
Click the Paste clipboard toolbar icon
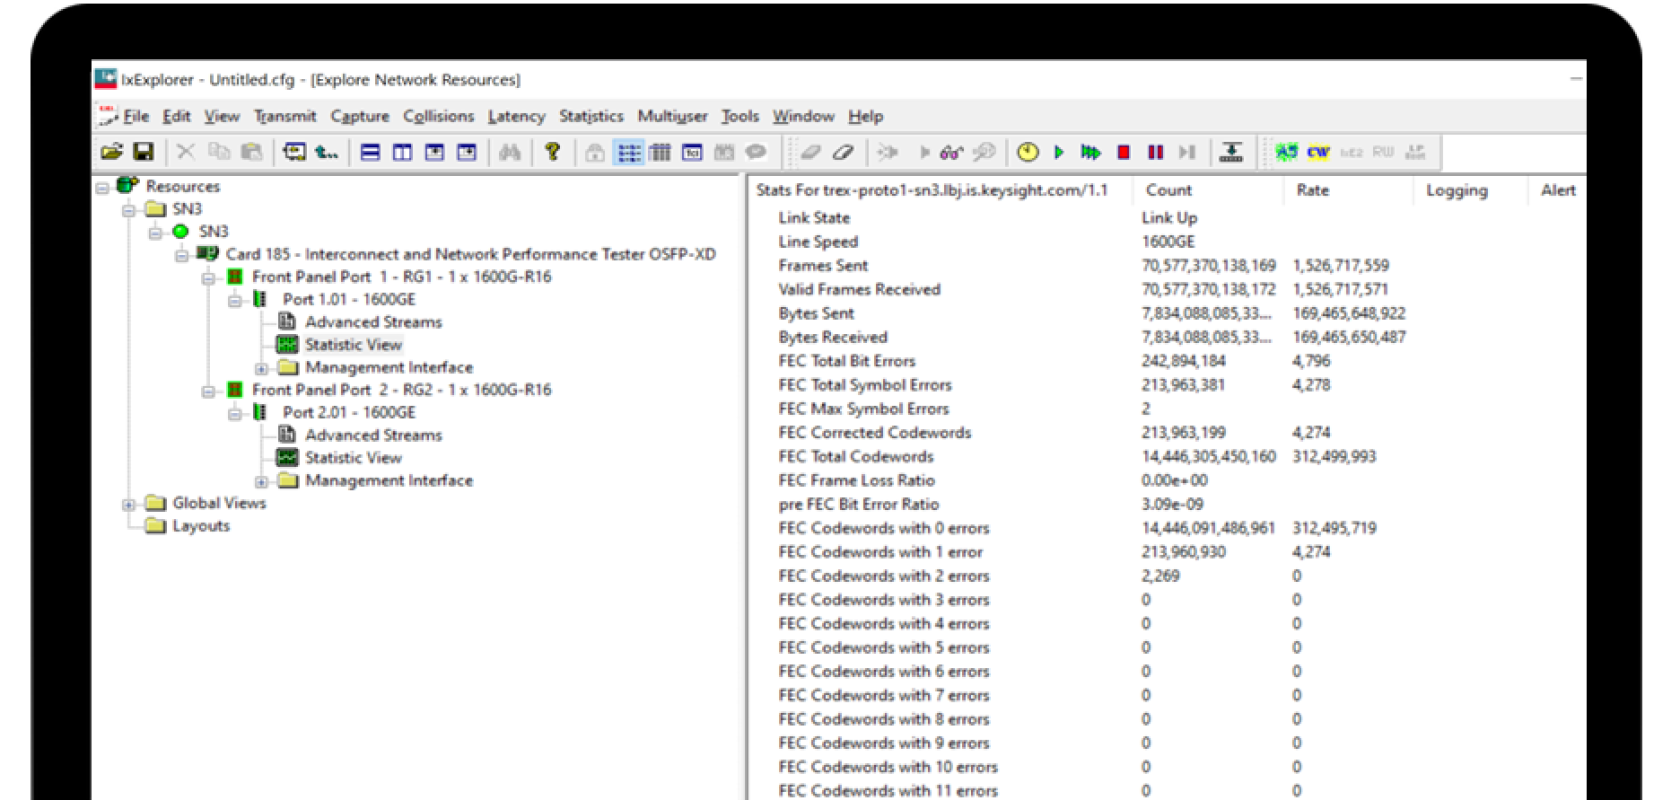coord(251,152)
